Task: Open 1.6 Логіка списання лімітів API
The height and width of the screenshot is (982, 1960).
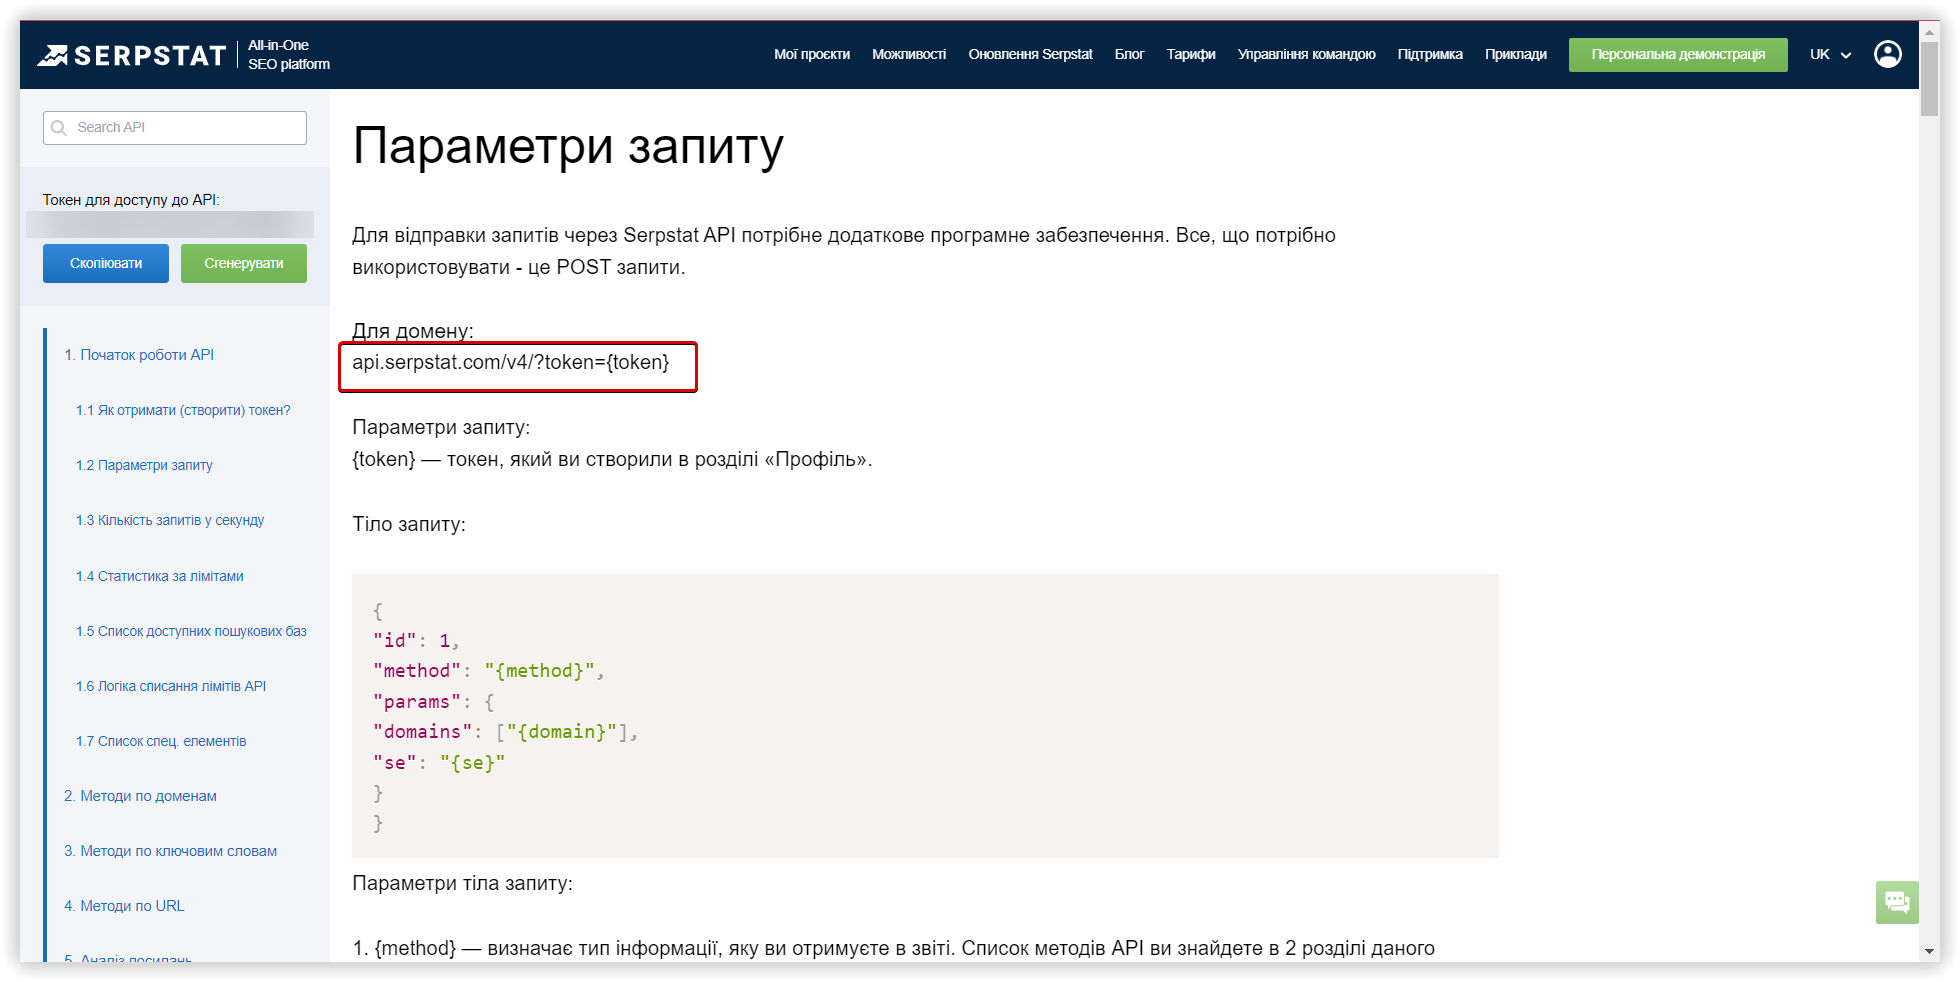Action: (x=171, y=687)
